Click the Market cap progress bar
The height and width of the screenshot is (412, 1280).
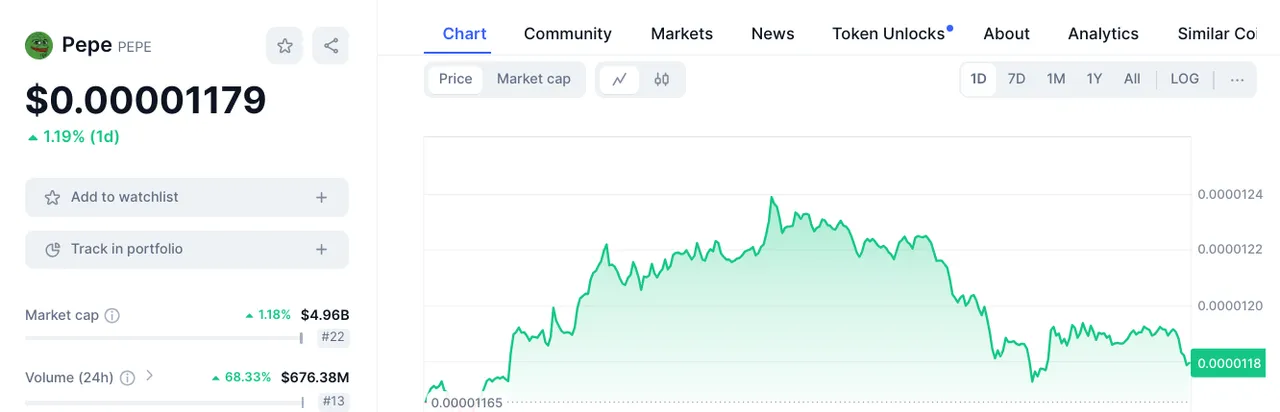[x=164, y=338]
